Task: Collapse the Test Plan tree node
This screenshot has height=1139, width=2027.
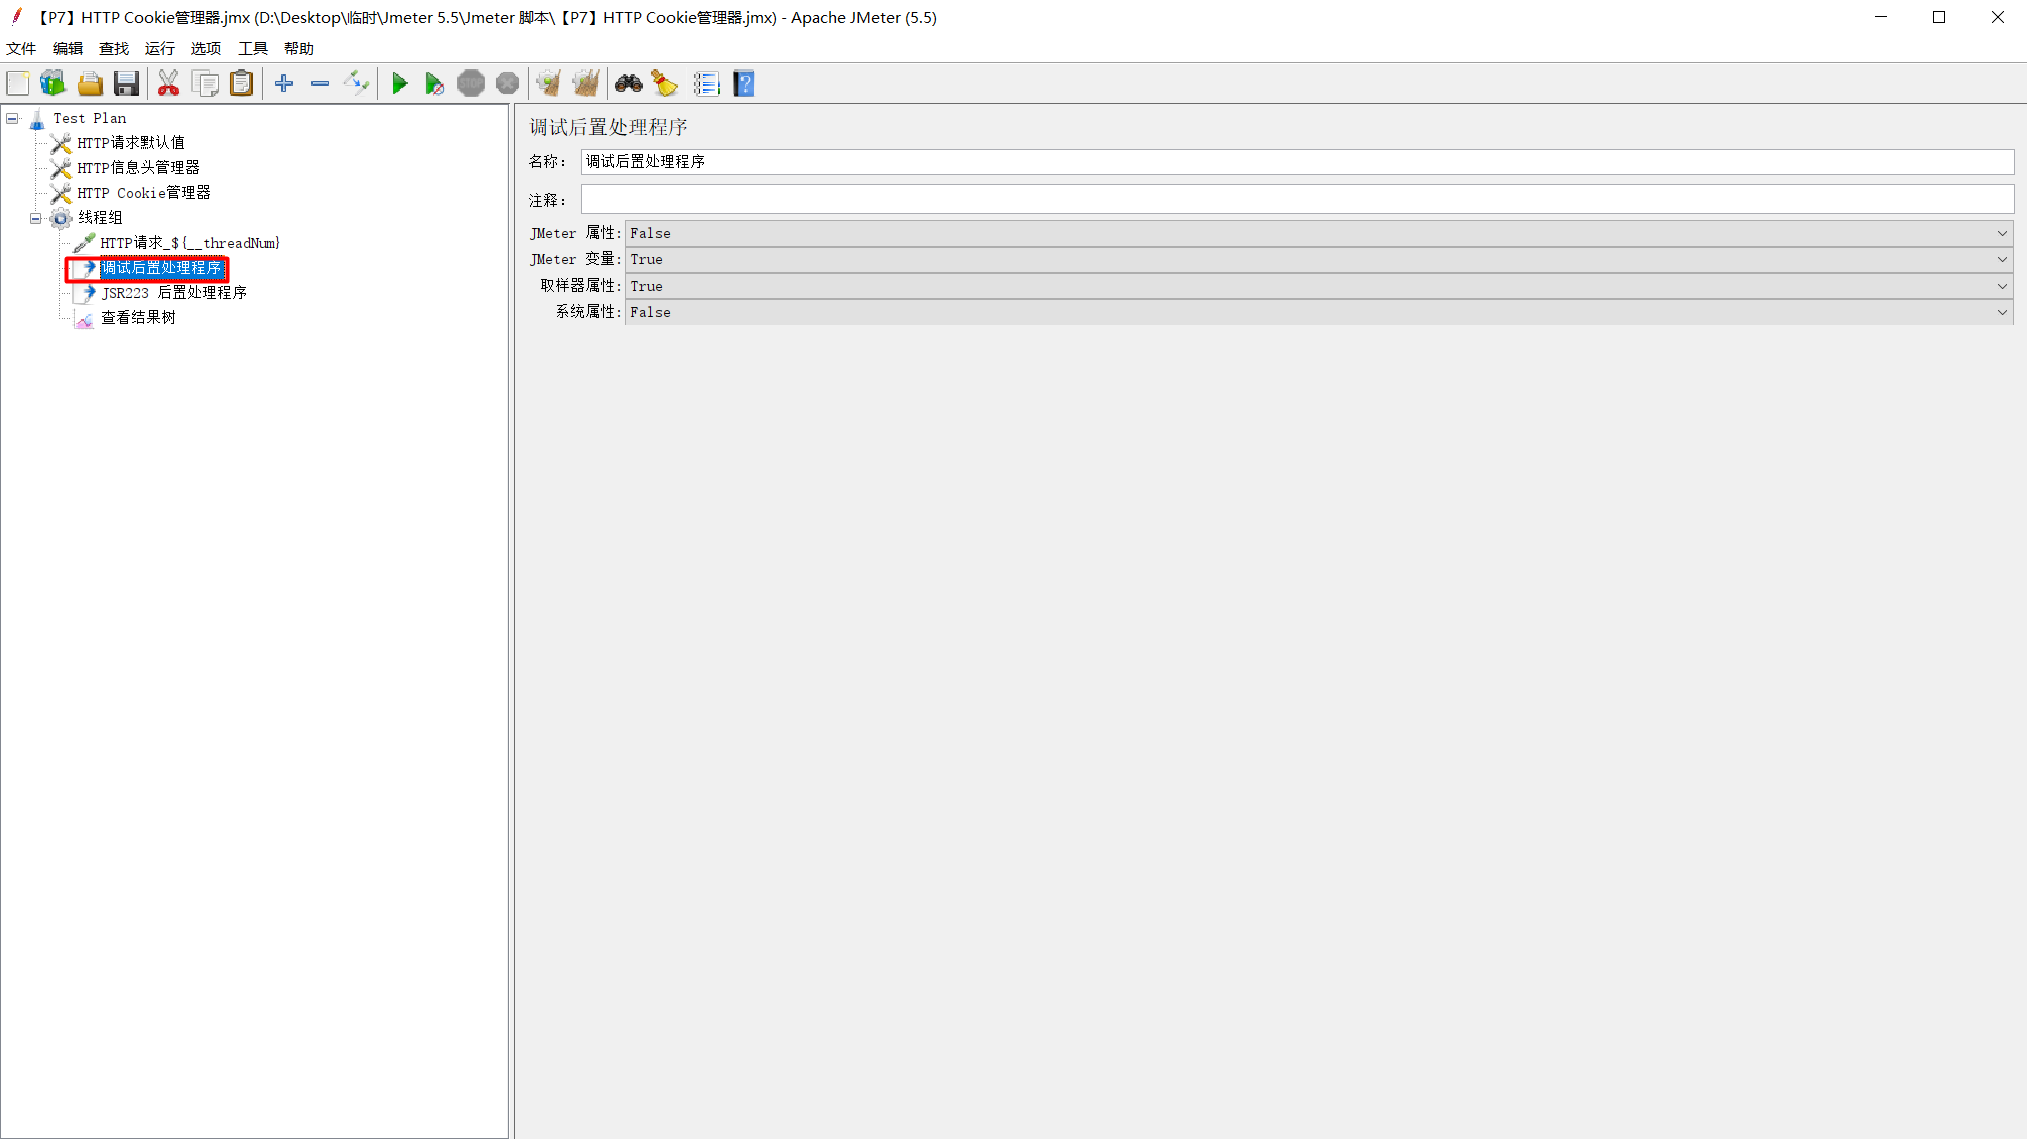Action: pyautogui.click(x=12, y=118)
